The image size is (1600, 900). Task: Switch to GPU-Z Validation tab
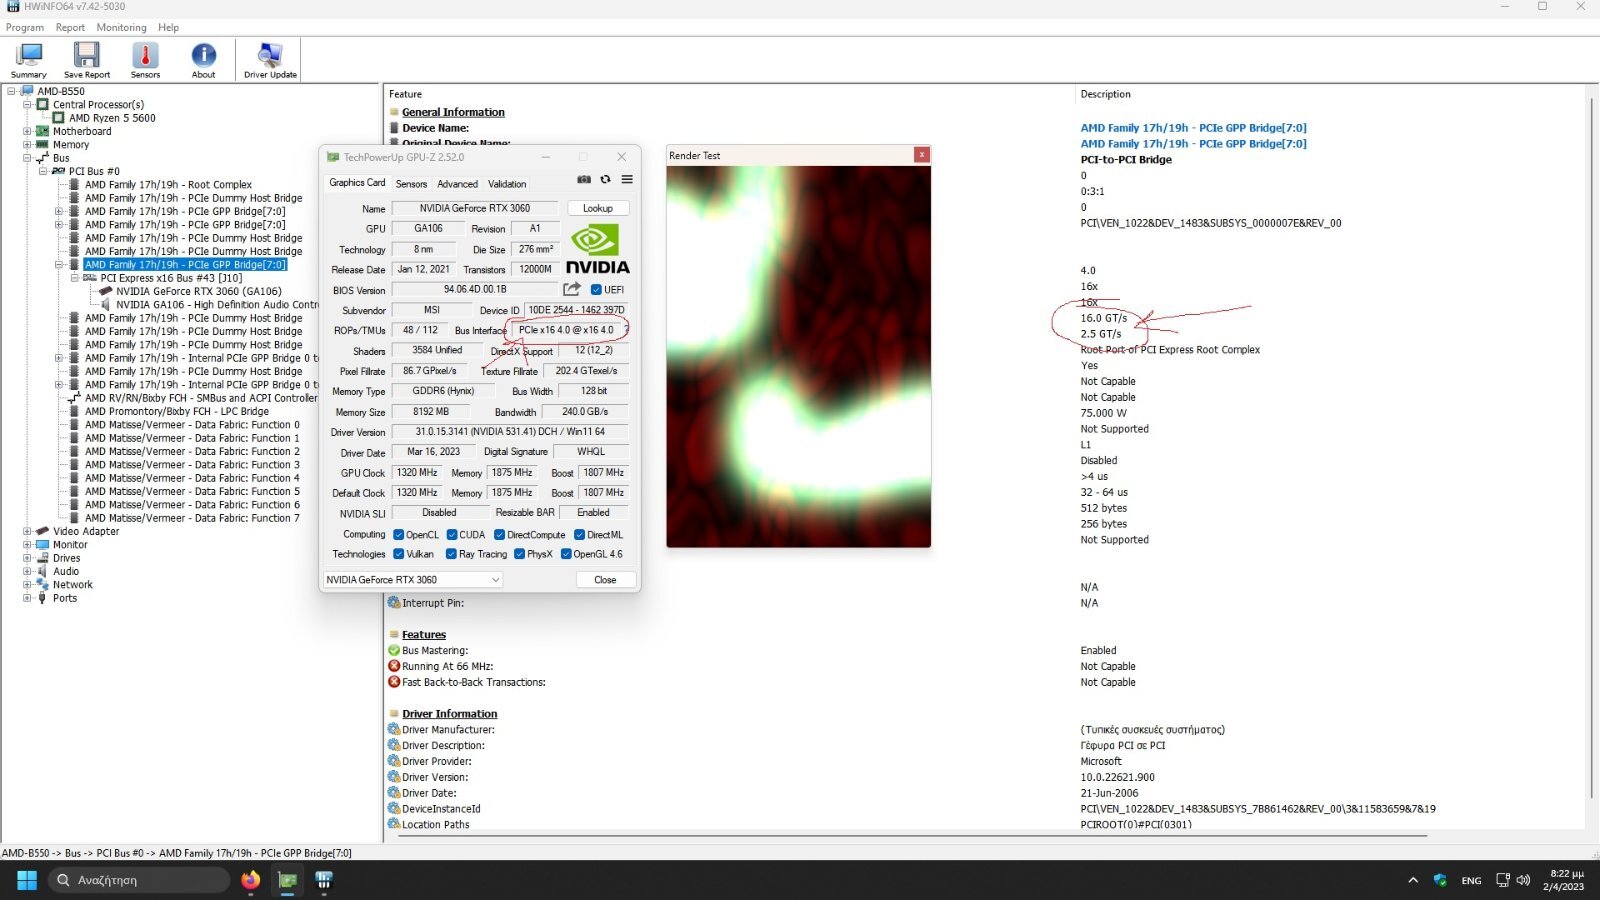507,184
